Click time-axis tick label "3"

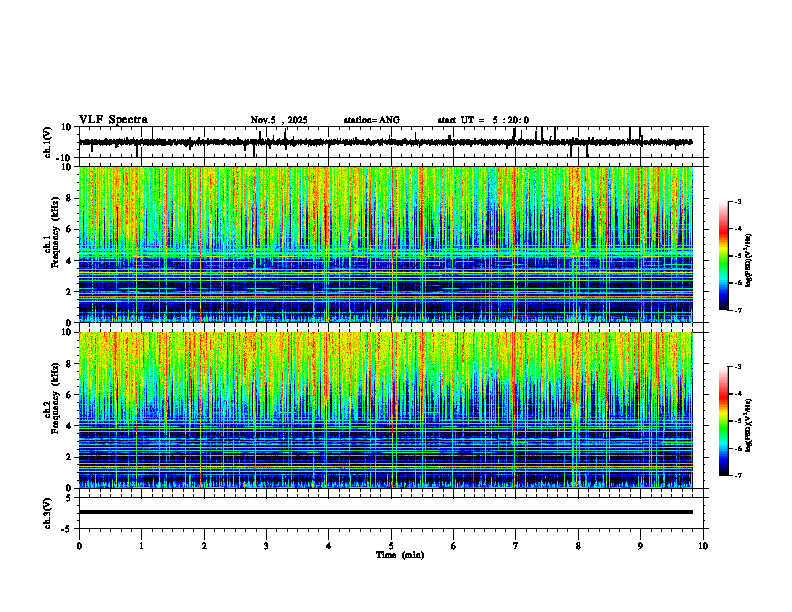(x=266, y=546)
